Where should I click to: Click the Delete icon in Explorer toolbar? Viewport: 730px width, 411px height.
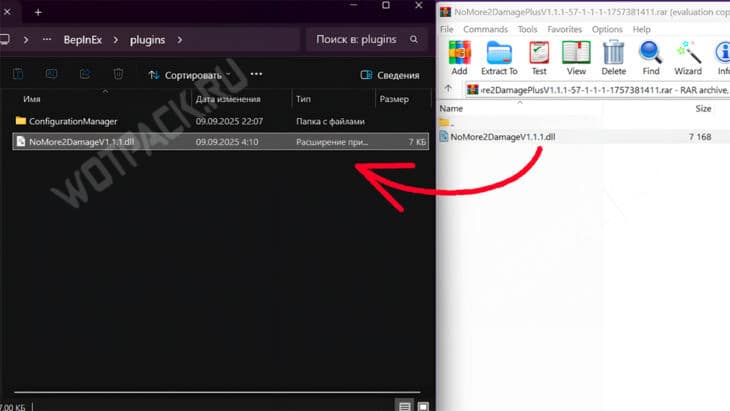pos(118,74)
